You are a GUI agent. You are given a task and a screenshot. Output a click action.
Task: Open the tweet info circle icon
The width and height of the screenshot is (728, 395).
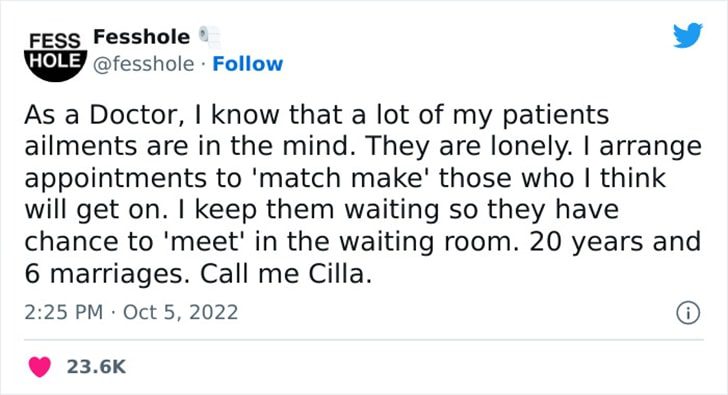[688, 313]
